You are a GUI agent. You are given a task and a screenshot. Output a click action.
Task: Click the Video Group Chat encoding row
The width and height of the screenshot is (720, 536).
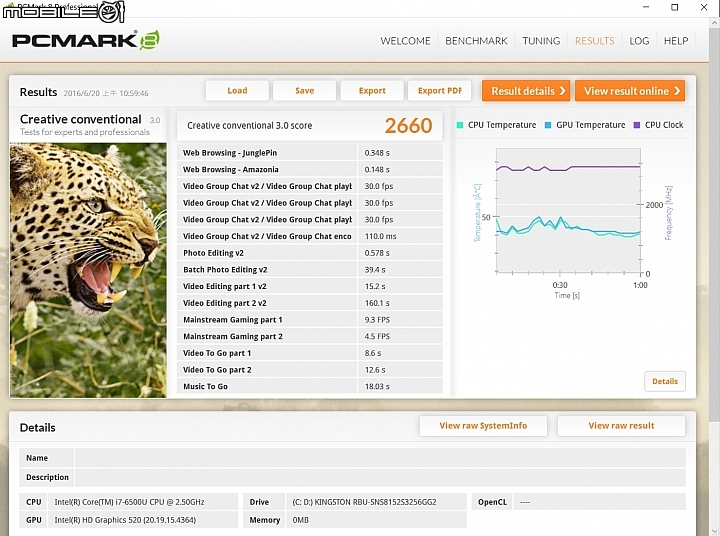309,236
